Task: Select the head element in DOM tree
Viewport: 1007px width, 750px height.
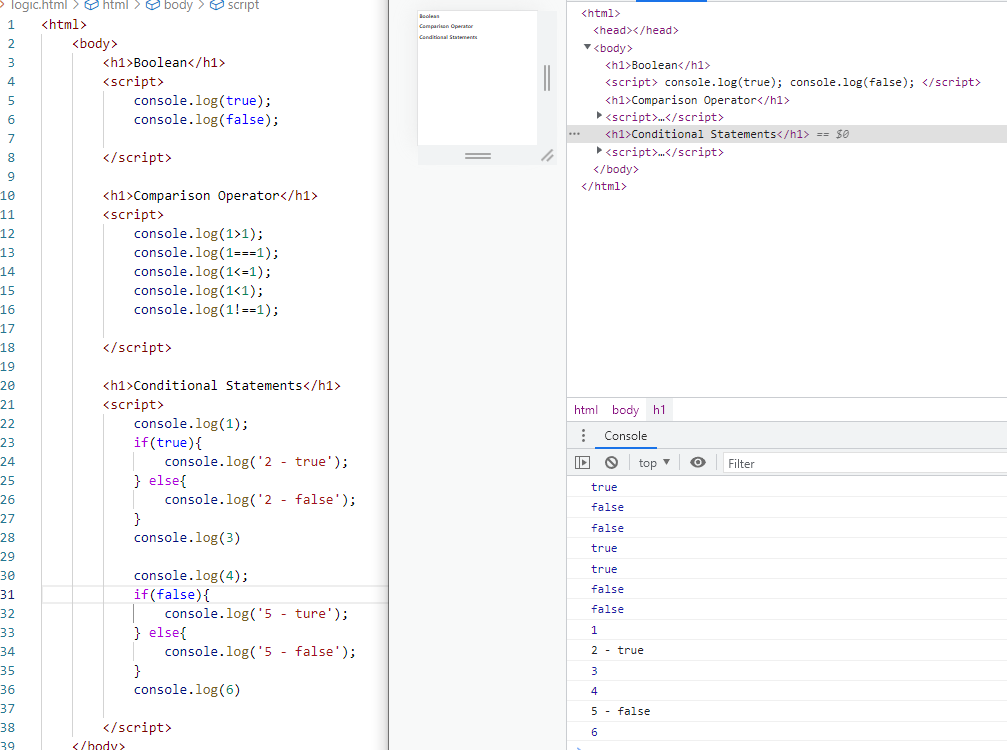Action: tap(636, 30)
